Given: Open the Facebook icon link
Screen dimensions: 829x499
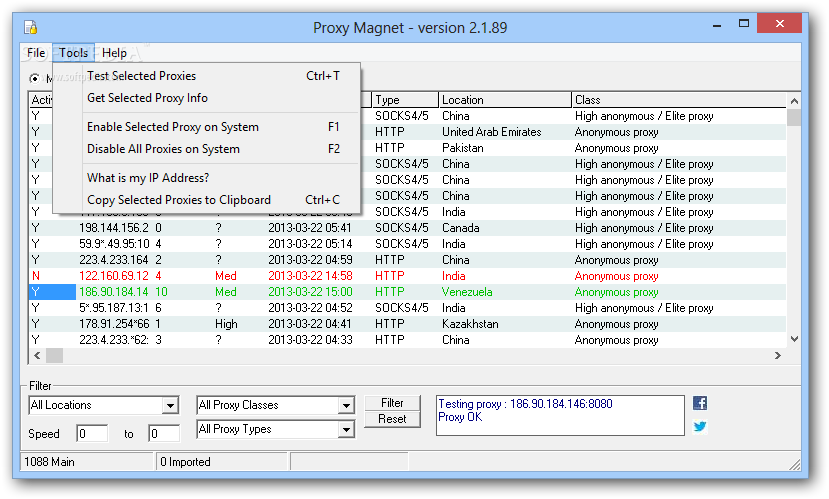Looking at the screenshot, I should point(699,403).
